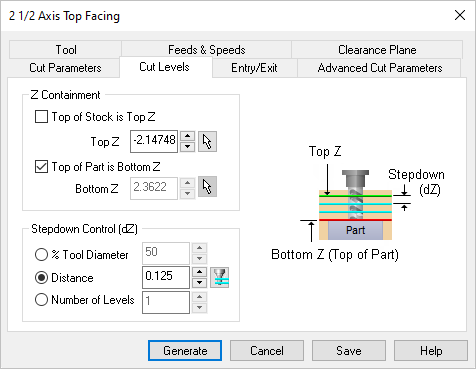Open the Tool tab

(66, 50)
